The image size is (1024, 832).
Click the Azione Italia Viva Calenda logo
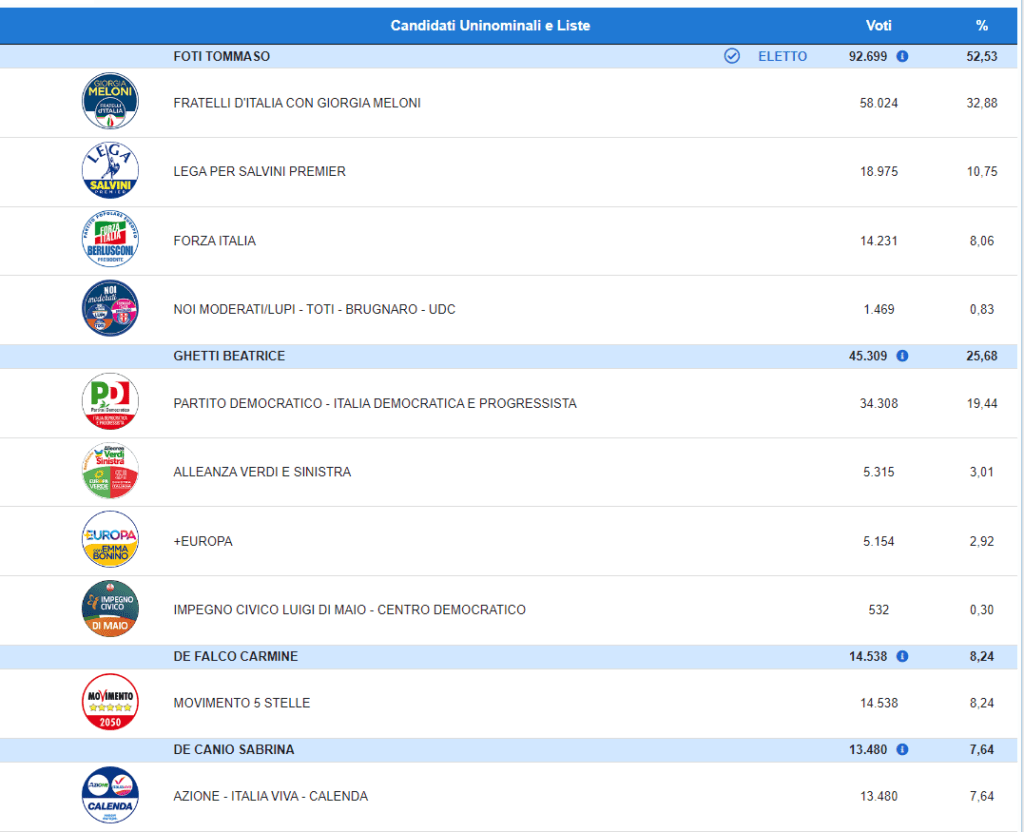click(x=110, y=796)
